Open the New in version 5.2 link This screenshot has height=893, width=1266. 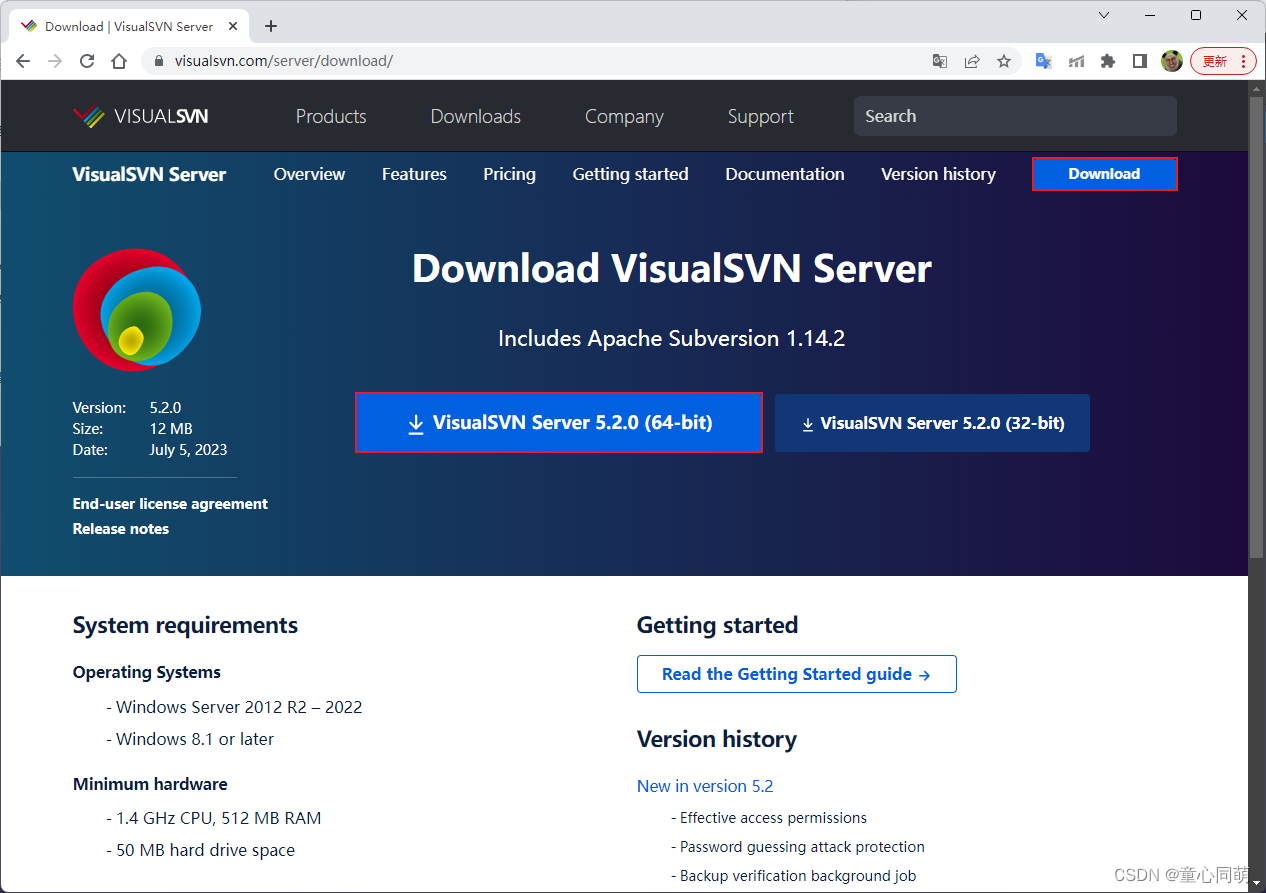[x=705, y=786]
